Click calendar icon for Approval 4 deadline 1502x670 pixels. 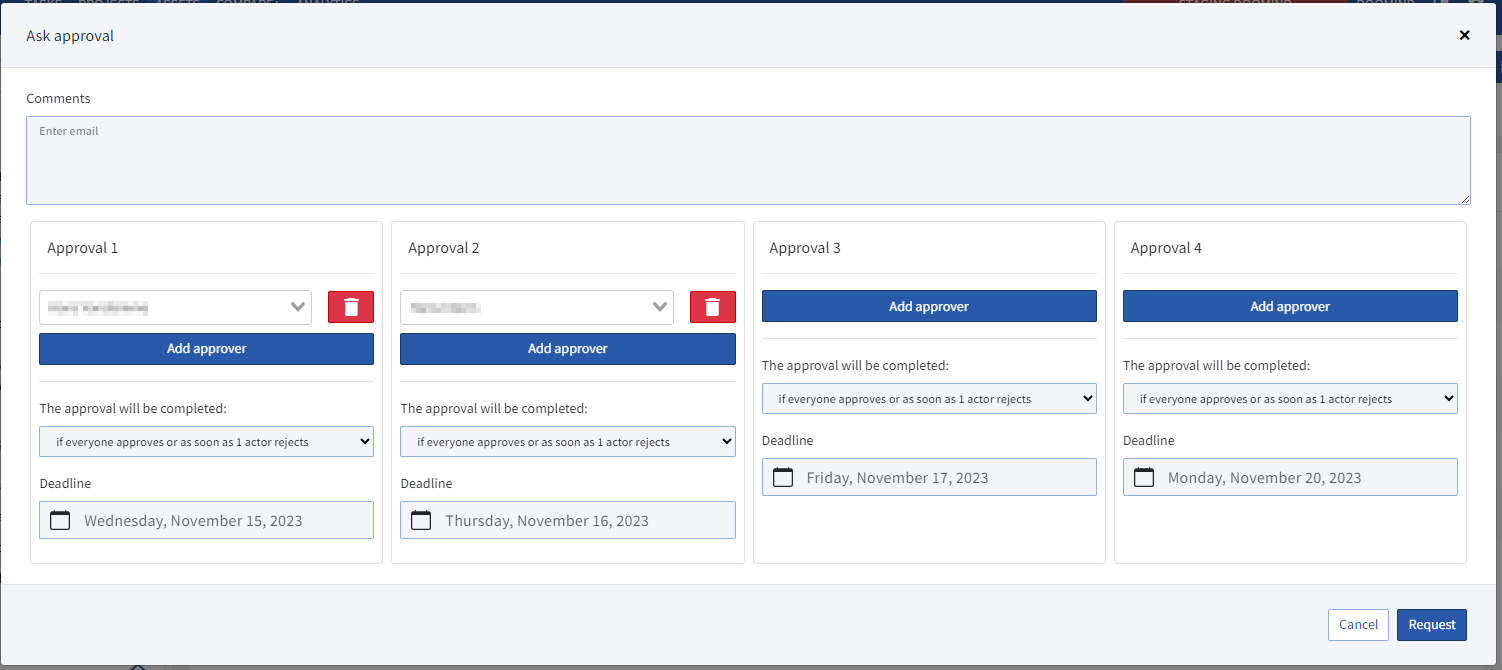pos(1144,477)
